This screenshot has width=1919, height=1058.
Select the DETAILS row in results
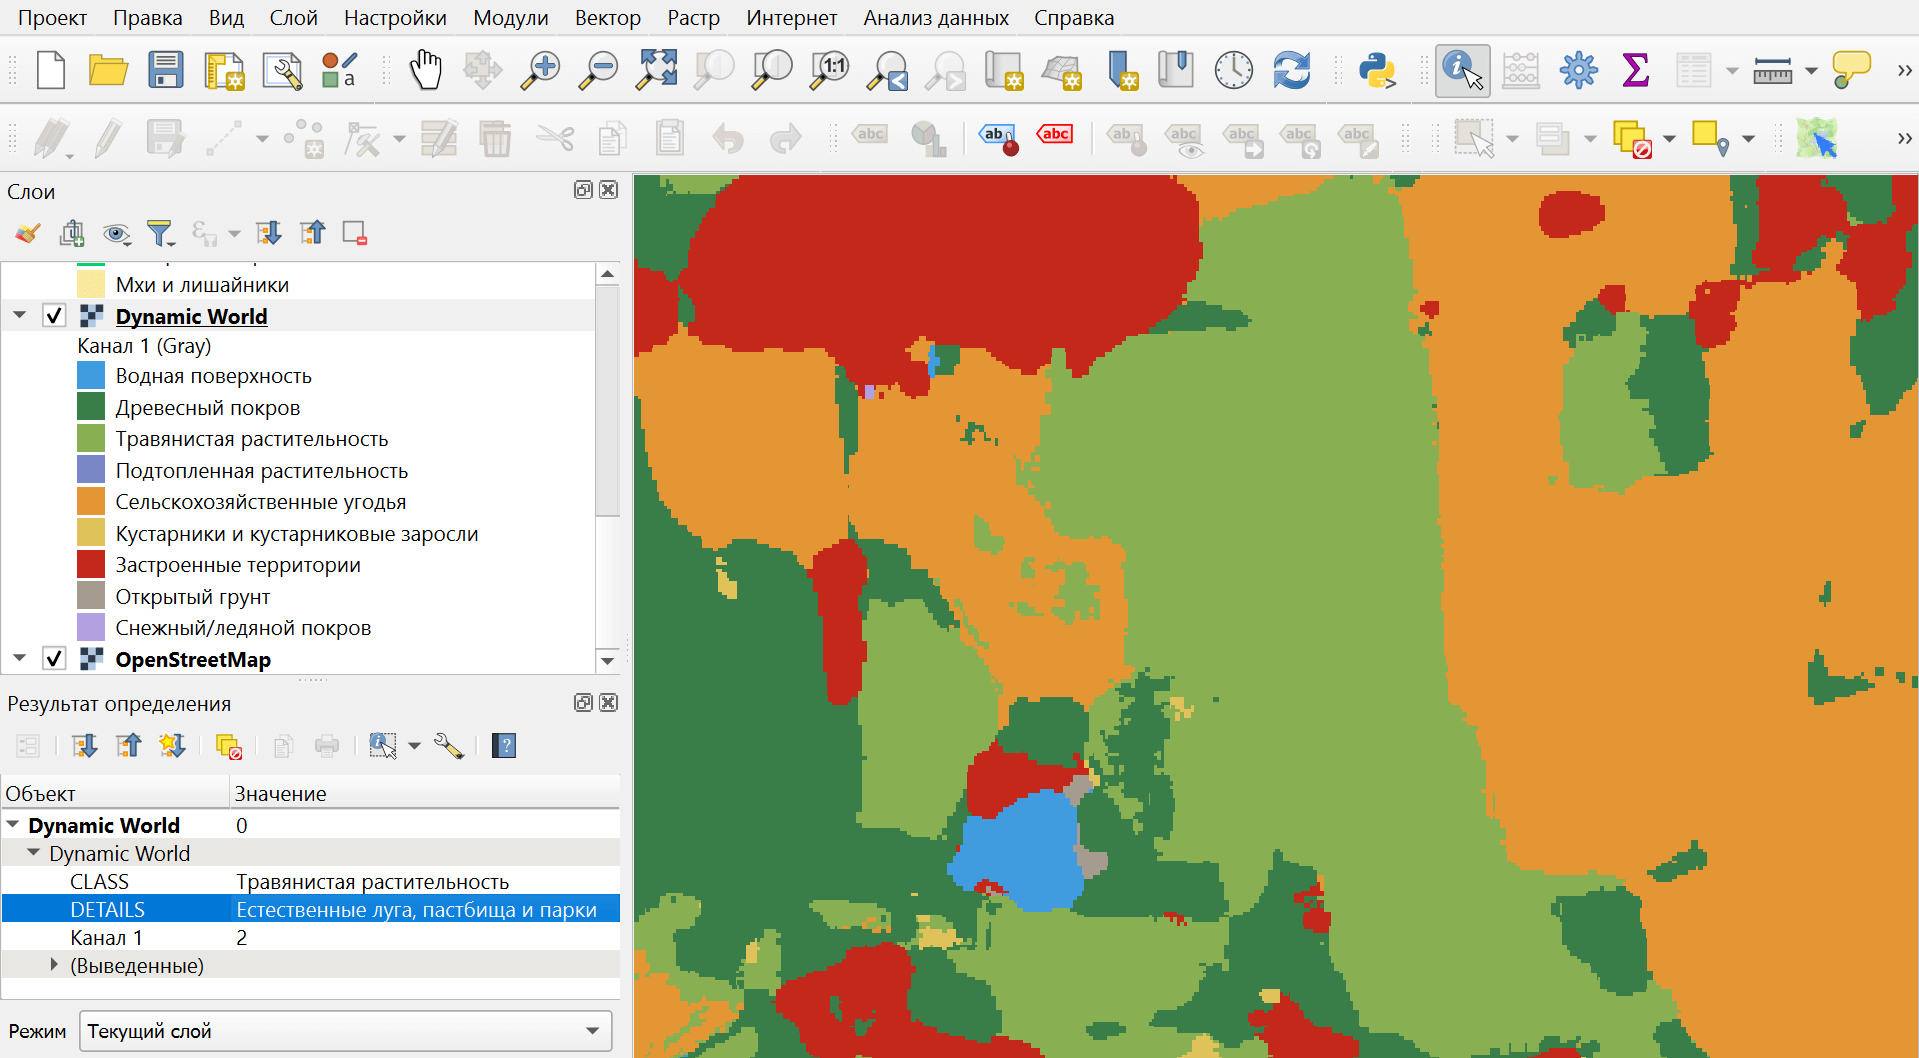tap(310, 909)
